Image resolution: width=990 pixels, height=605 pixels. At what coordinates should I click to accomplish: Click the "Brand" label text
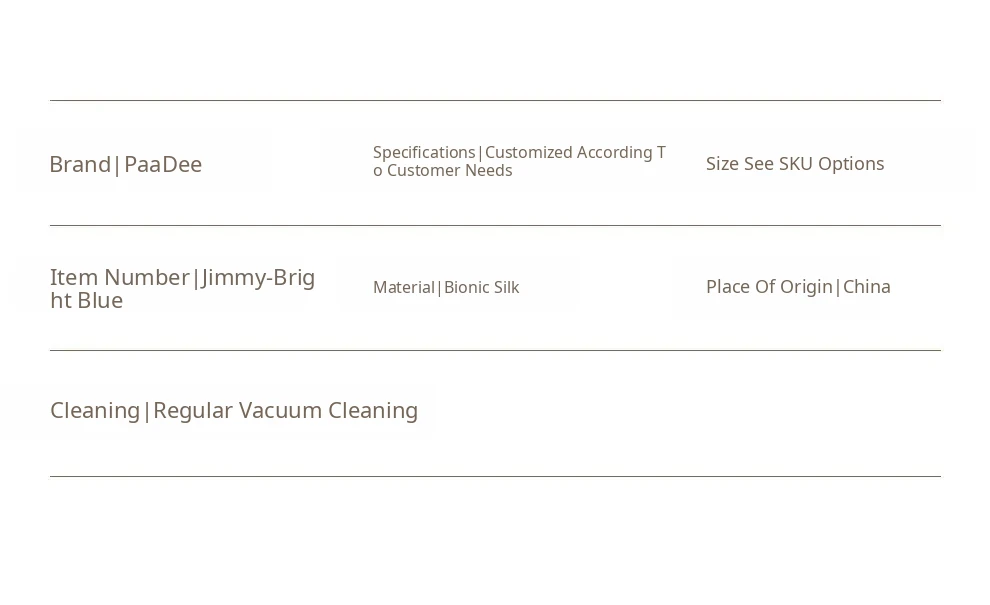tap(79, 165)
